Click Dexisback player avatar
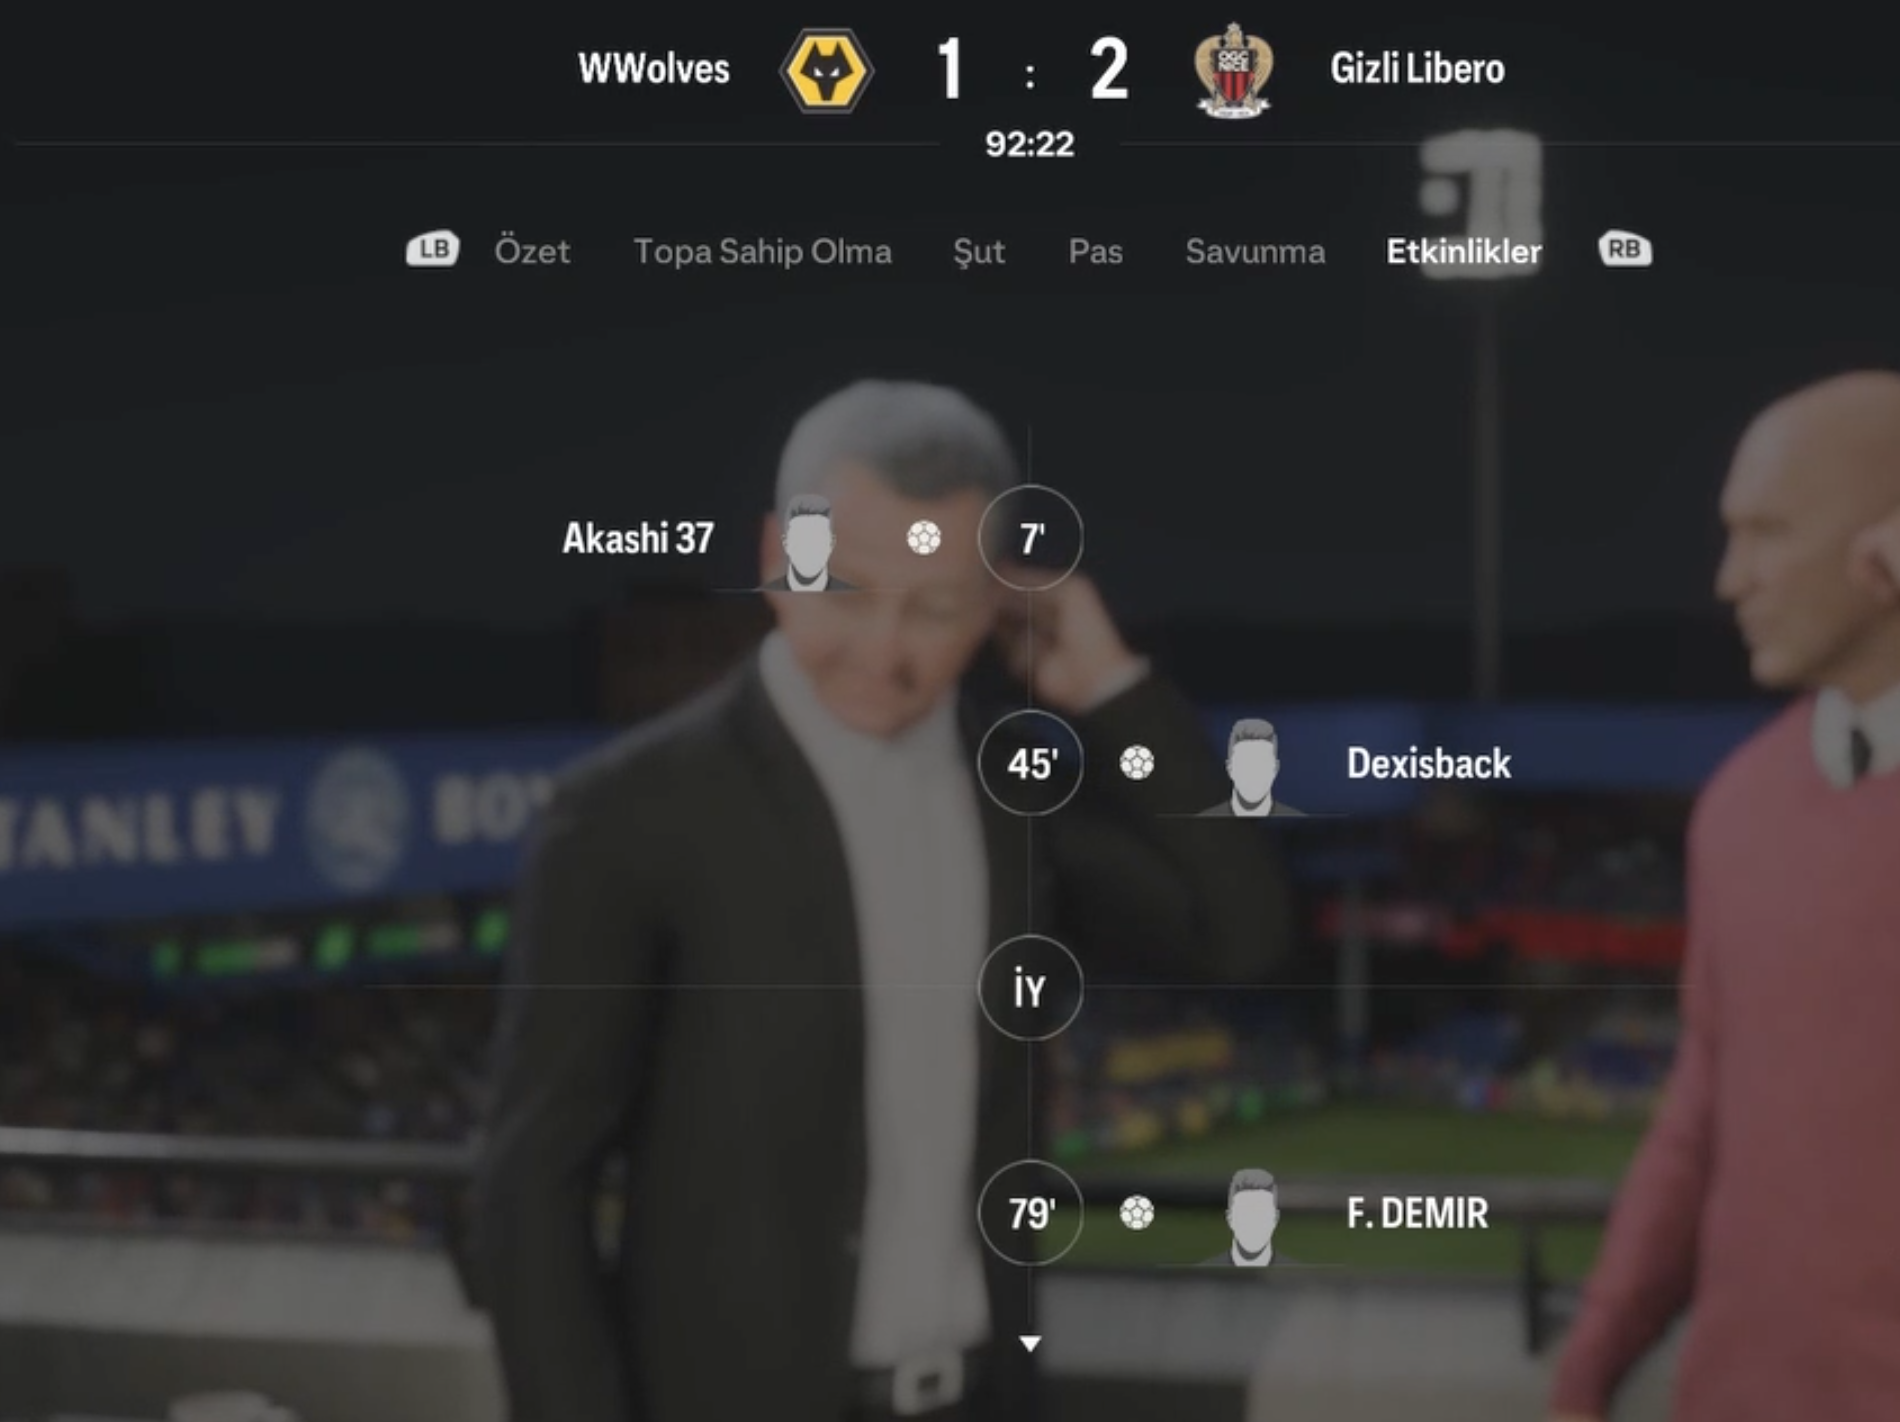The image size is (1900, 1422). (x=1252, y=766)
